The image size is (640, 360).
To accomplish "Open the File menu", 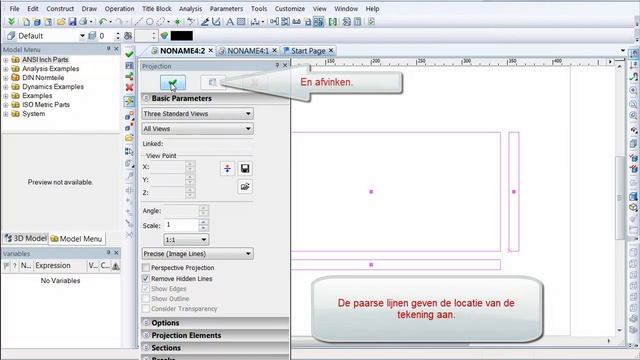I will point(14,9).
